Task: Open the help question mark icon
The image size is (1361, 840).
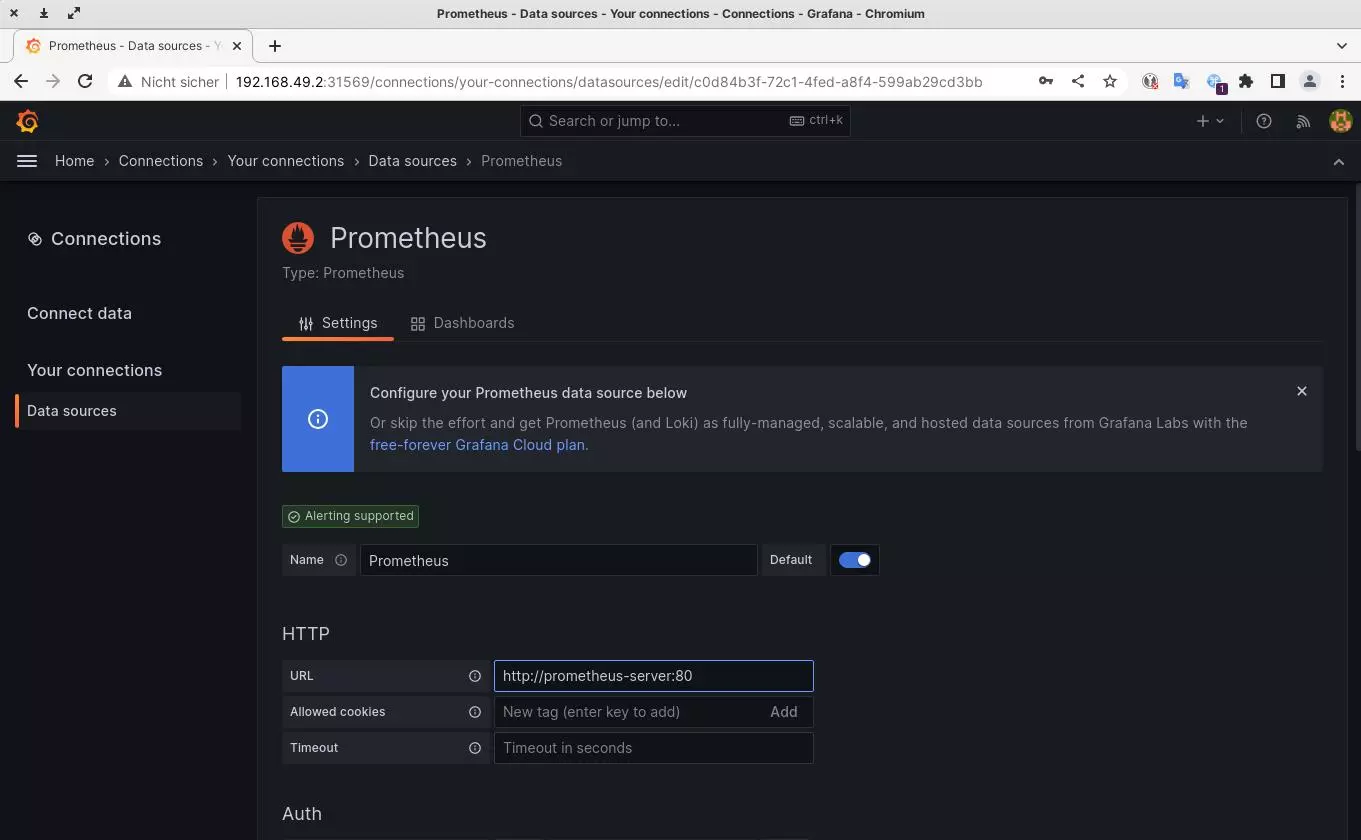Action: [x=1264, y=121]
